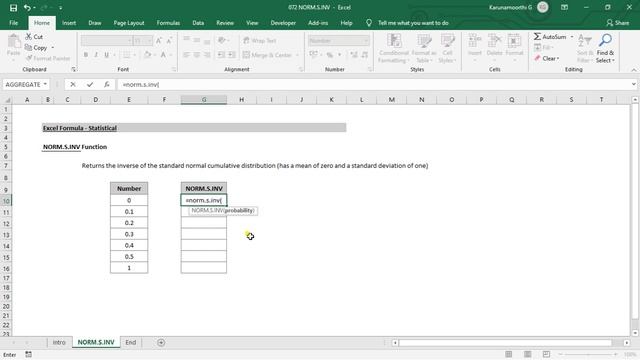Open the Copy dropdown arrow
Viewport: 640px width, 360px height.
coord(53,48)
